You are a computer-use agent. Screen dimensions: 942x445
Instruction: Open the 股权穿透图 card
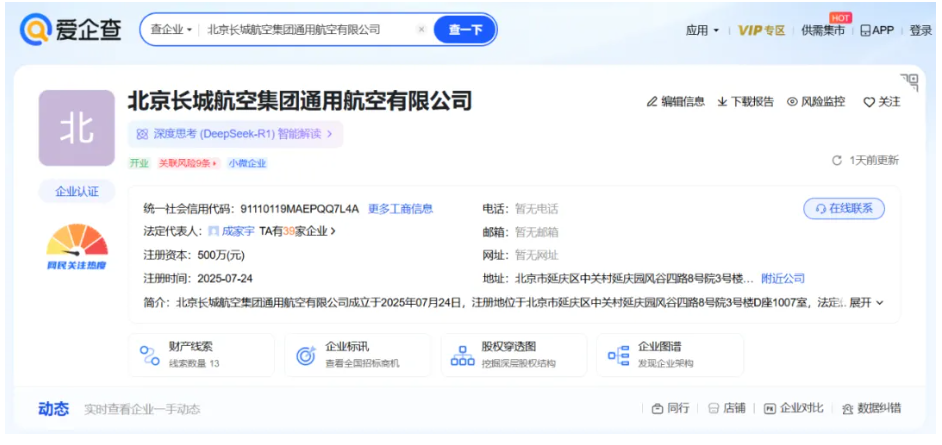(513, 354)
